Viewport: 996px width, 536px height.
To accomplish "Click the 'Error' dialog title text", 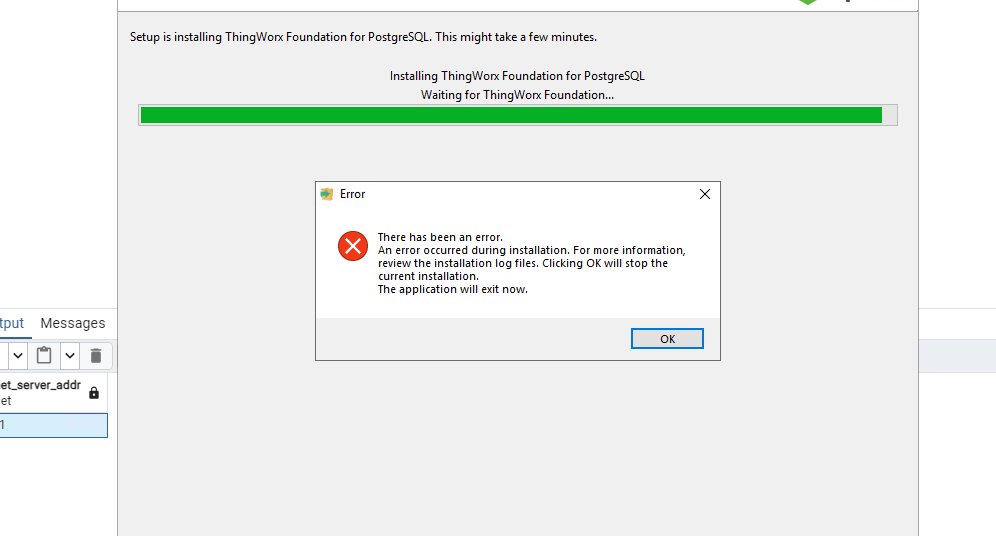I will (x=353, y=194).
